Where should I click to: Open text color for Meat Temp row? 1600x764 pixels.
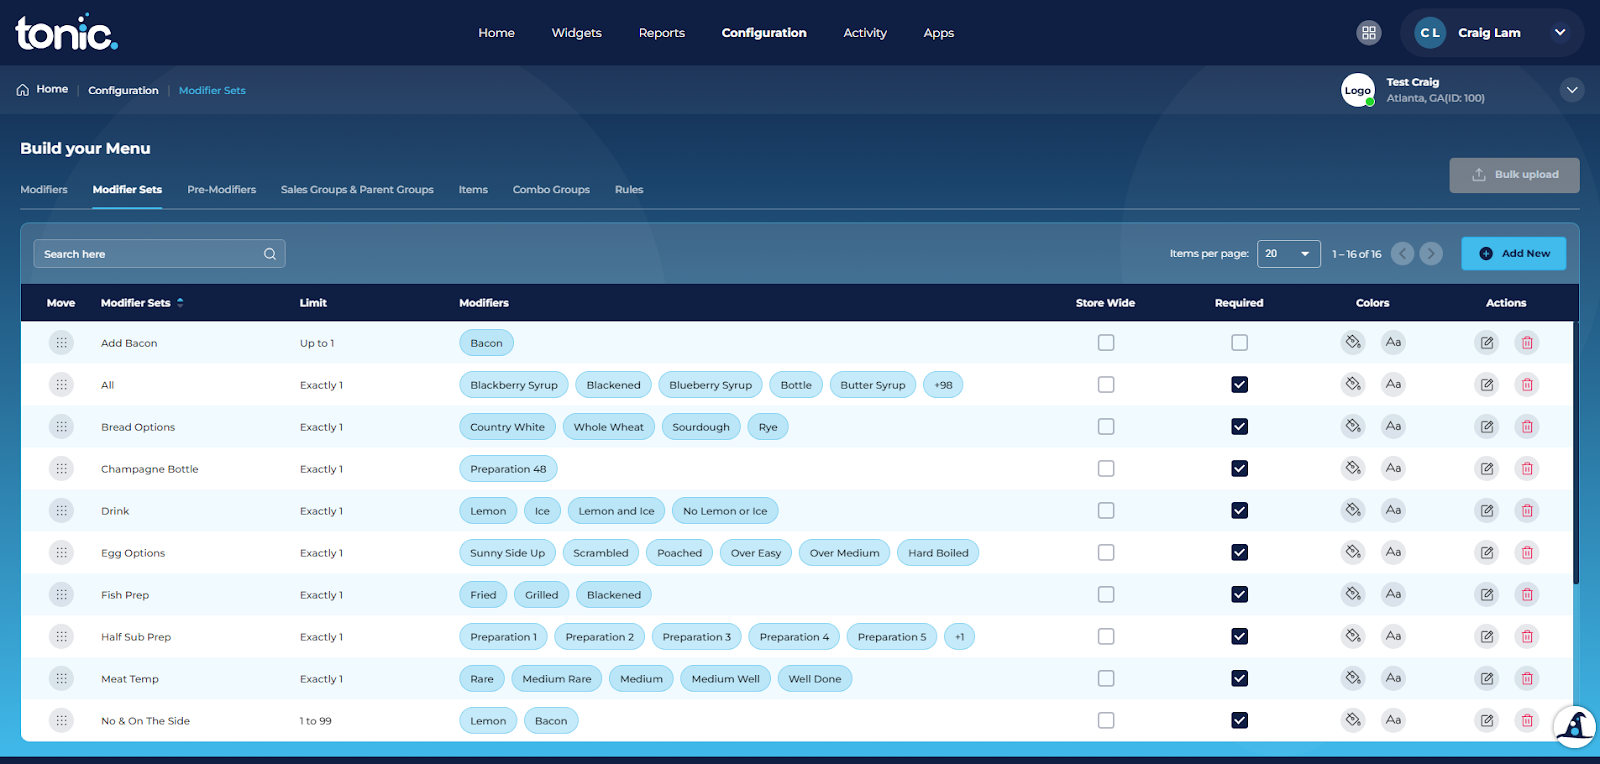[x=1393, y=678]
